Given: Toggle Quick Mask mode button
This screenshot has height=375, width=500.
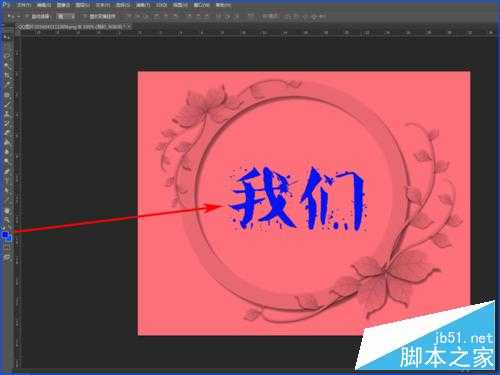Looking at the screenshot, I should [x=7, y=247].
